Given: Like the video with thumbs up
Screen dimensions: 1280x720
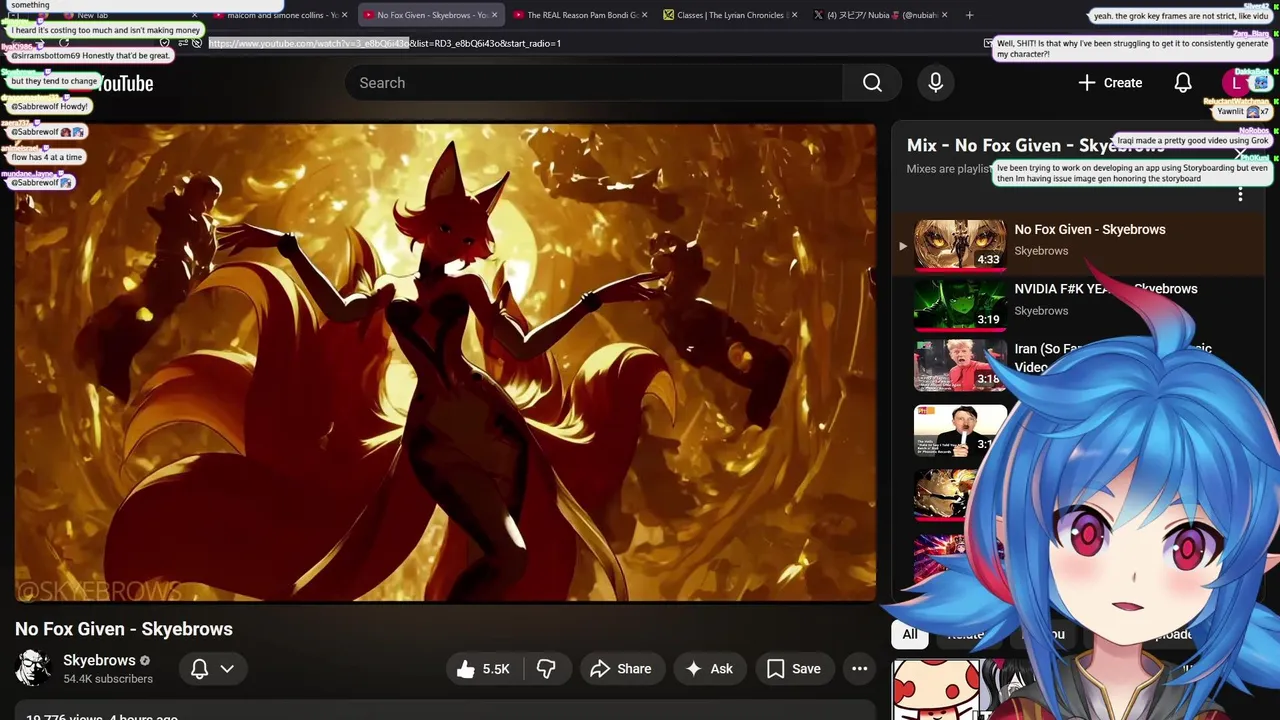Looking at the screenshot, I should coord(484,669).
